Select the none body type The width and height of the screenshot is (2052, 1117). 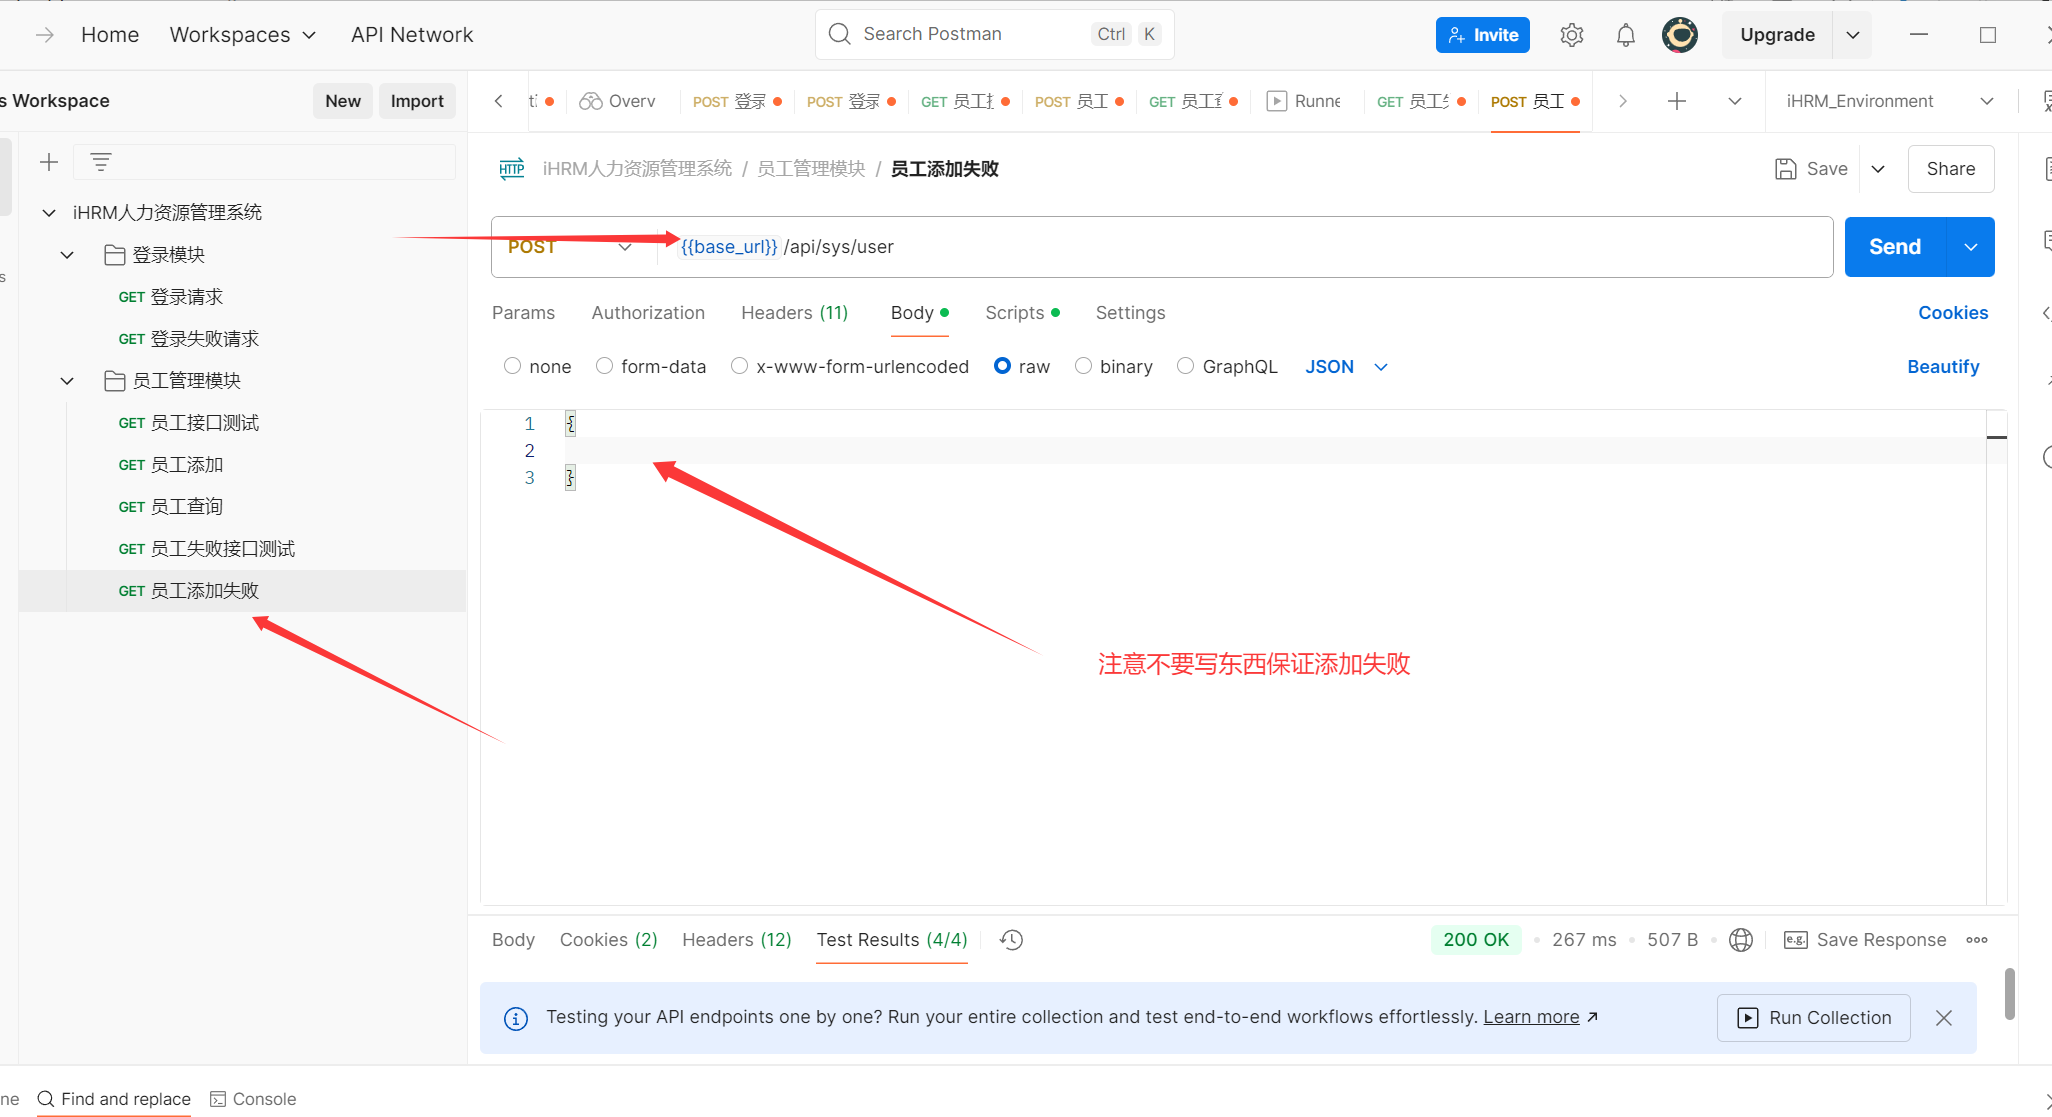pos(513,366)
